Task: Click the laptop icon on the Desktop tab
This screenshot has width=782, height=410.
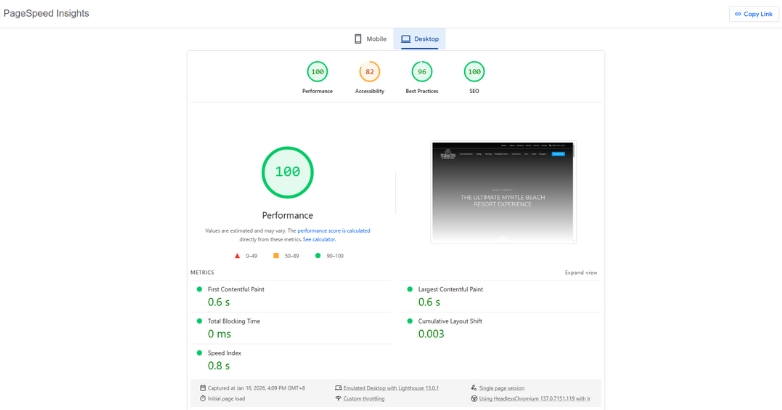Action: click(x=405, y=39)
